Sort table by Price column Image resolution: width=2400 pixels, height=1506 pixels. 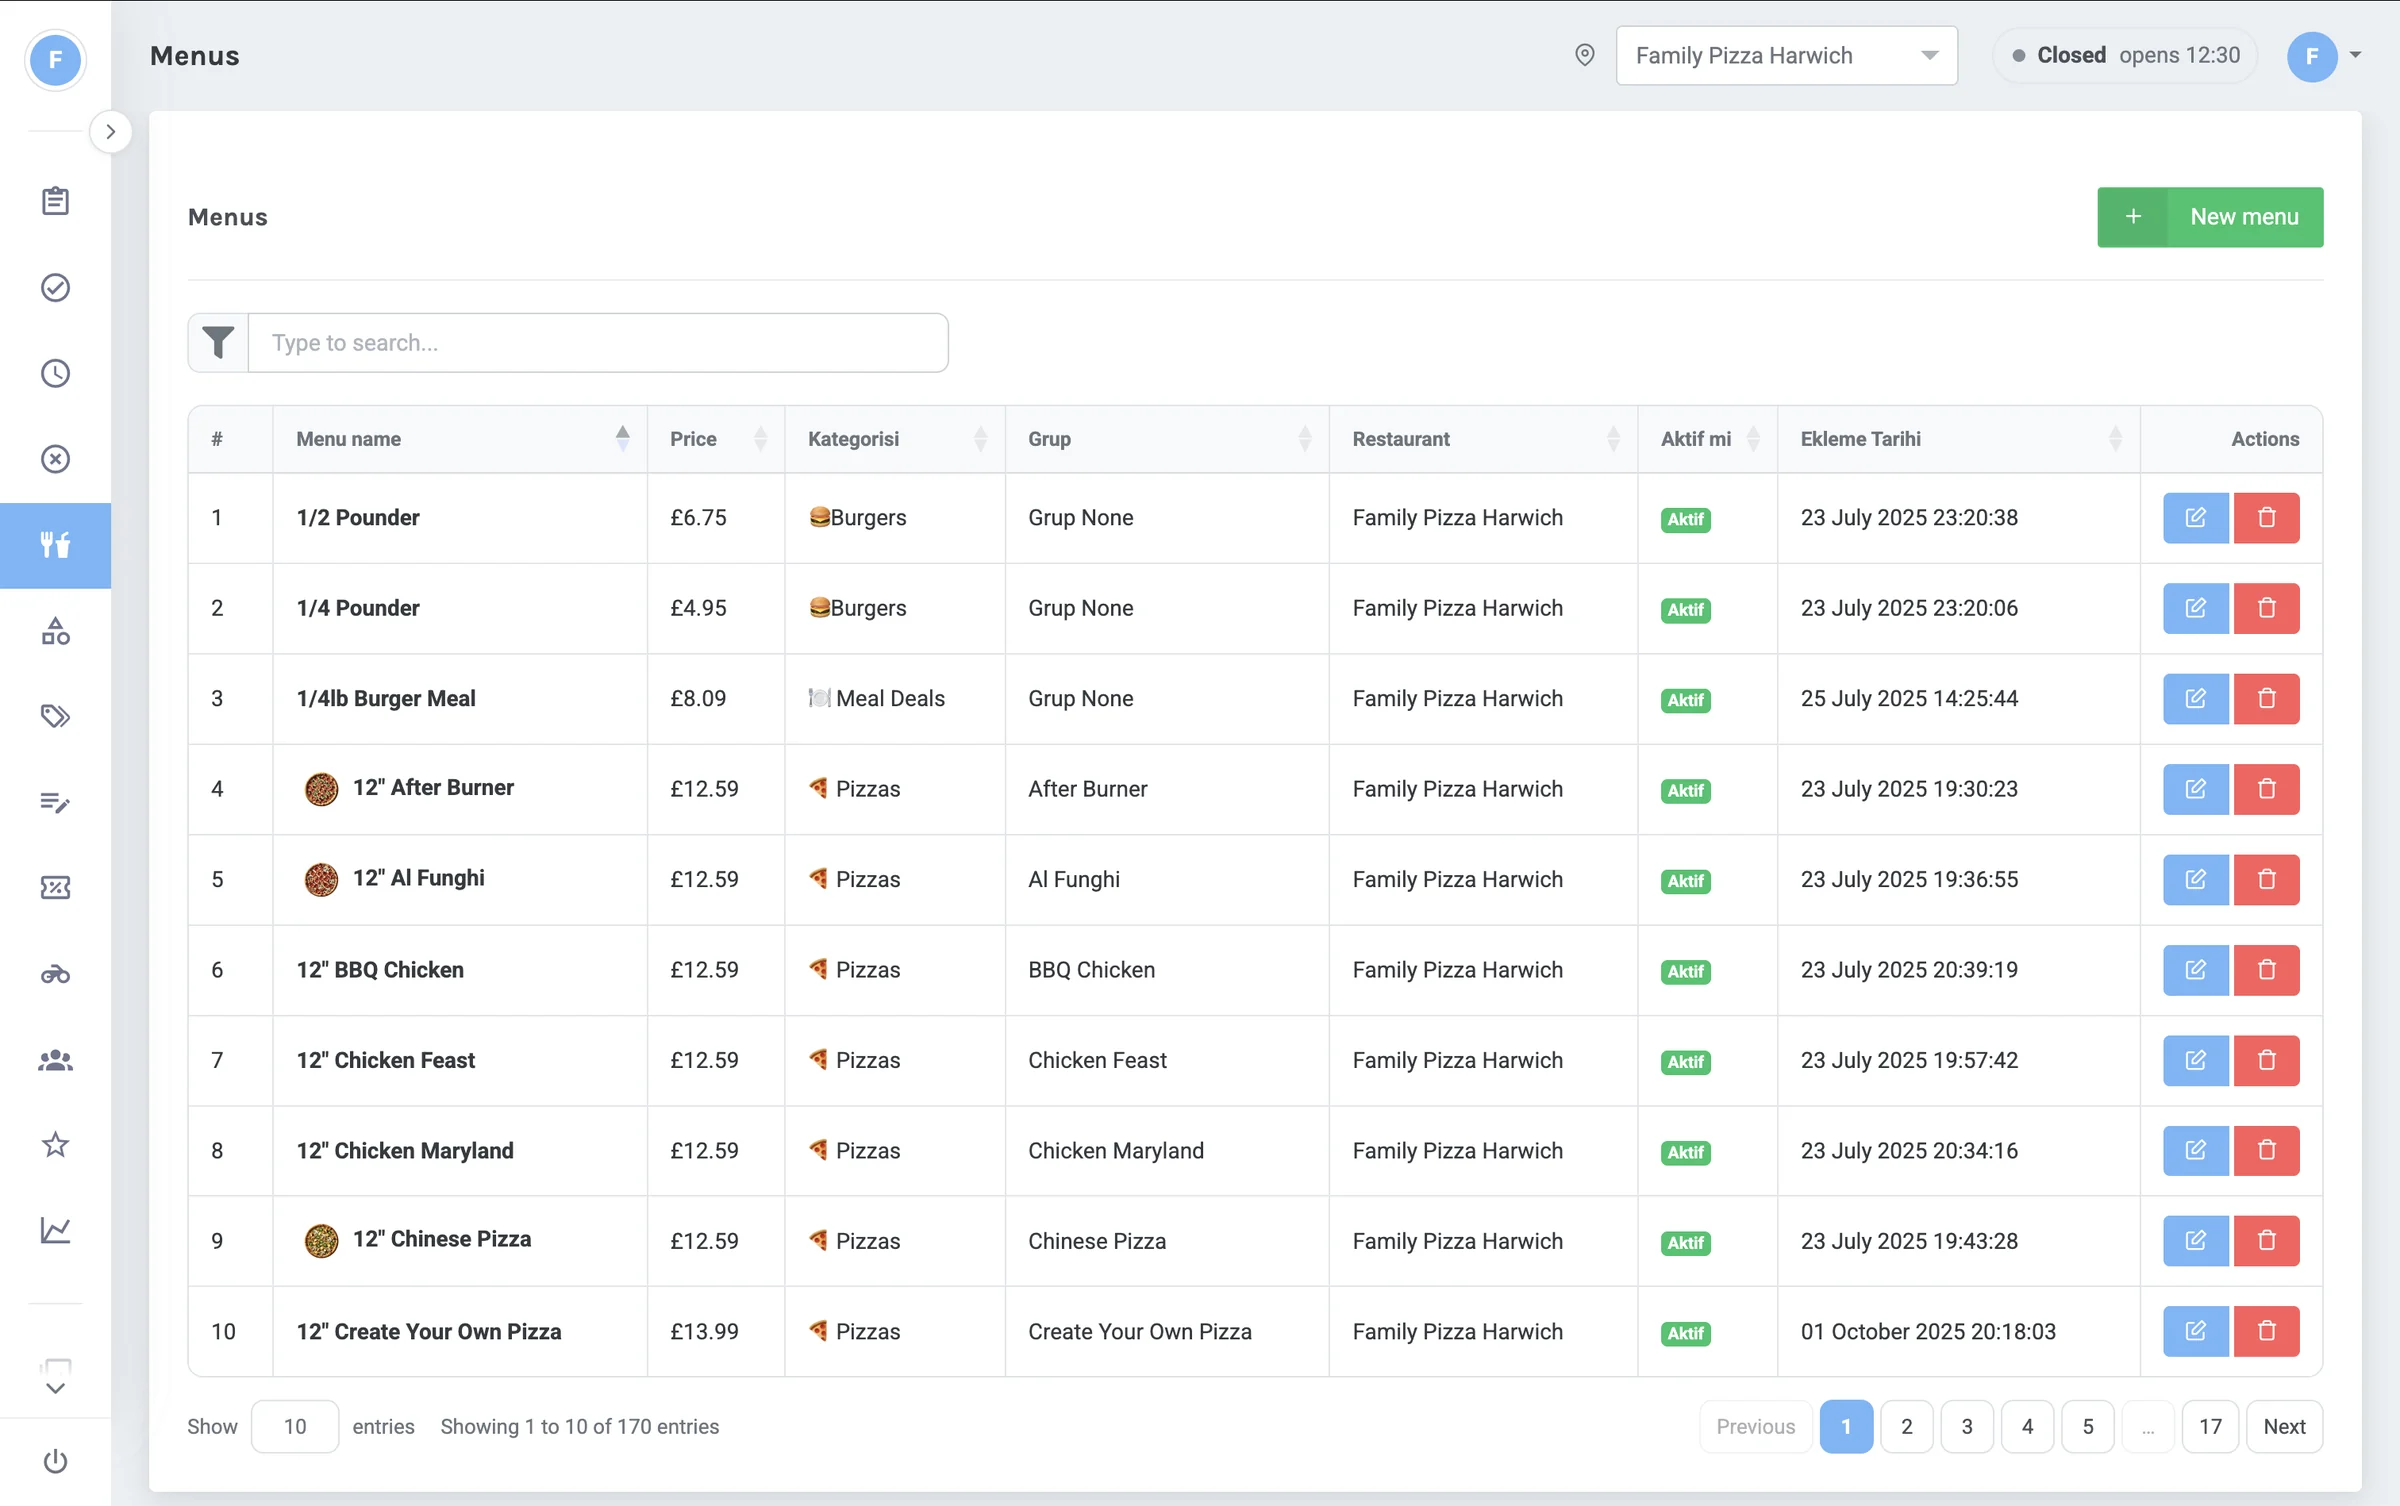(716, 439)
